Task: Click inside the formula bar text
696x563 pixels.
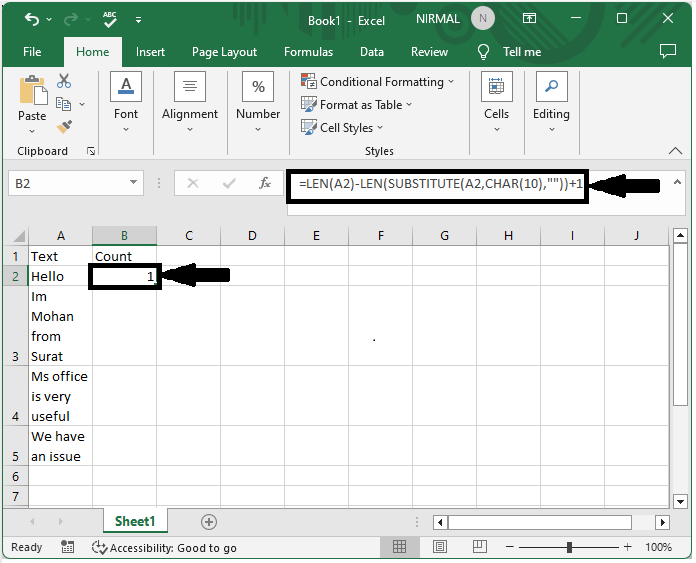Action: coord(440,184)
